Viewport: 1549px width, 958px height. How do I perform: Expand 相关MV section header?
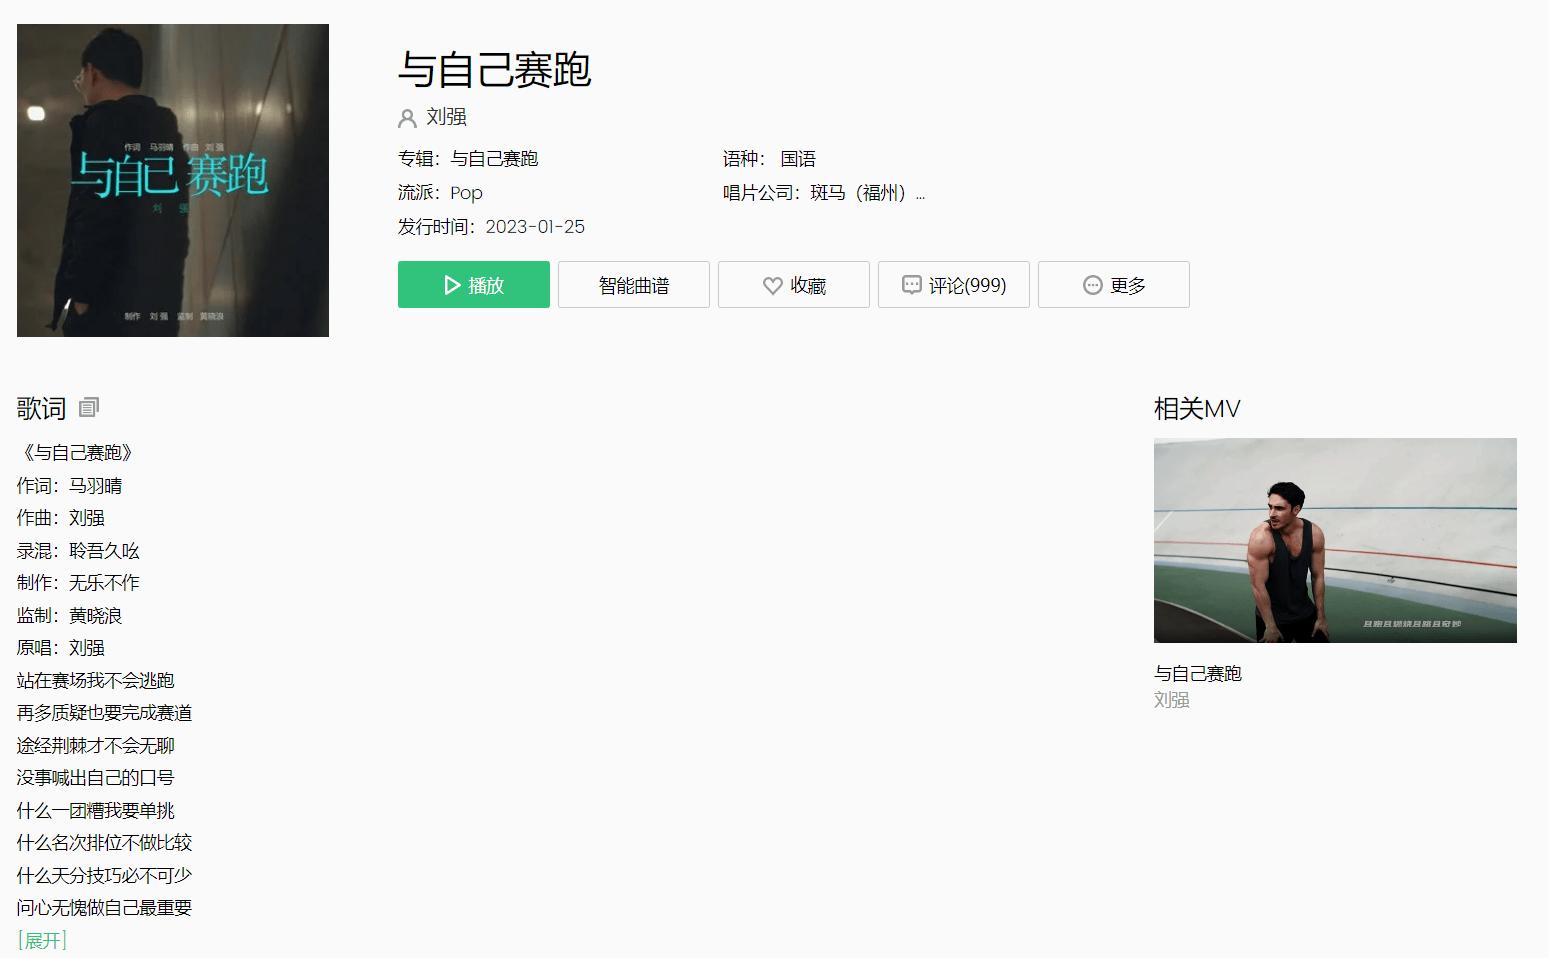[x=1196, y=408]
